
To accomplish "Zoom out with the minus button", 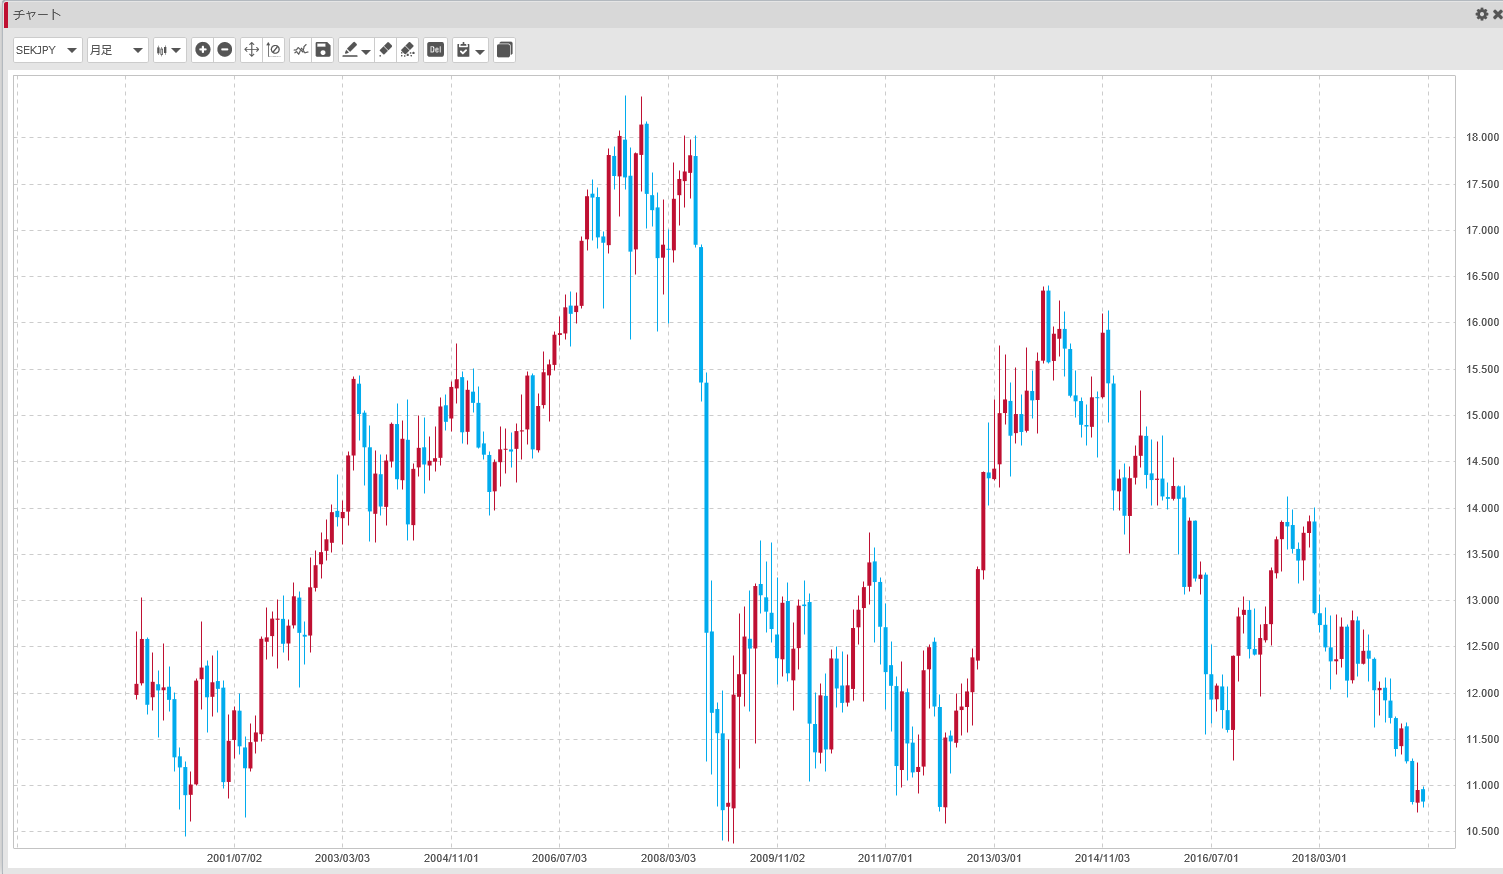I will 225,50.
